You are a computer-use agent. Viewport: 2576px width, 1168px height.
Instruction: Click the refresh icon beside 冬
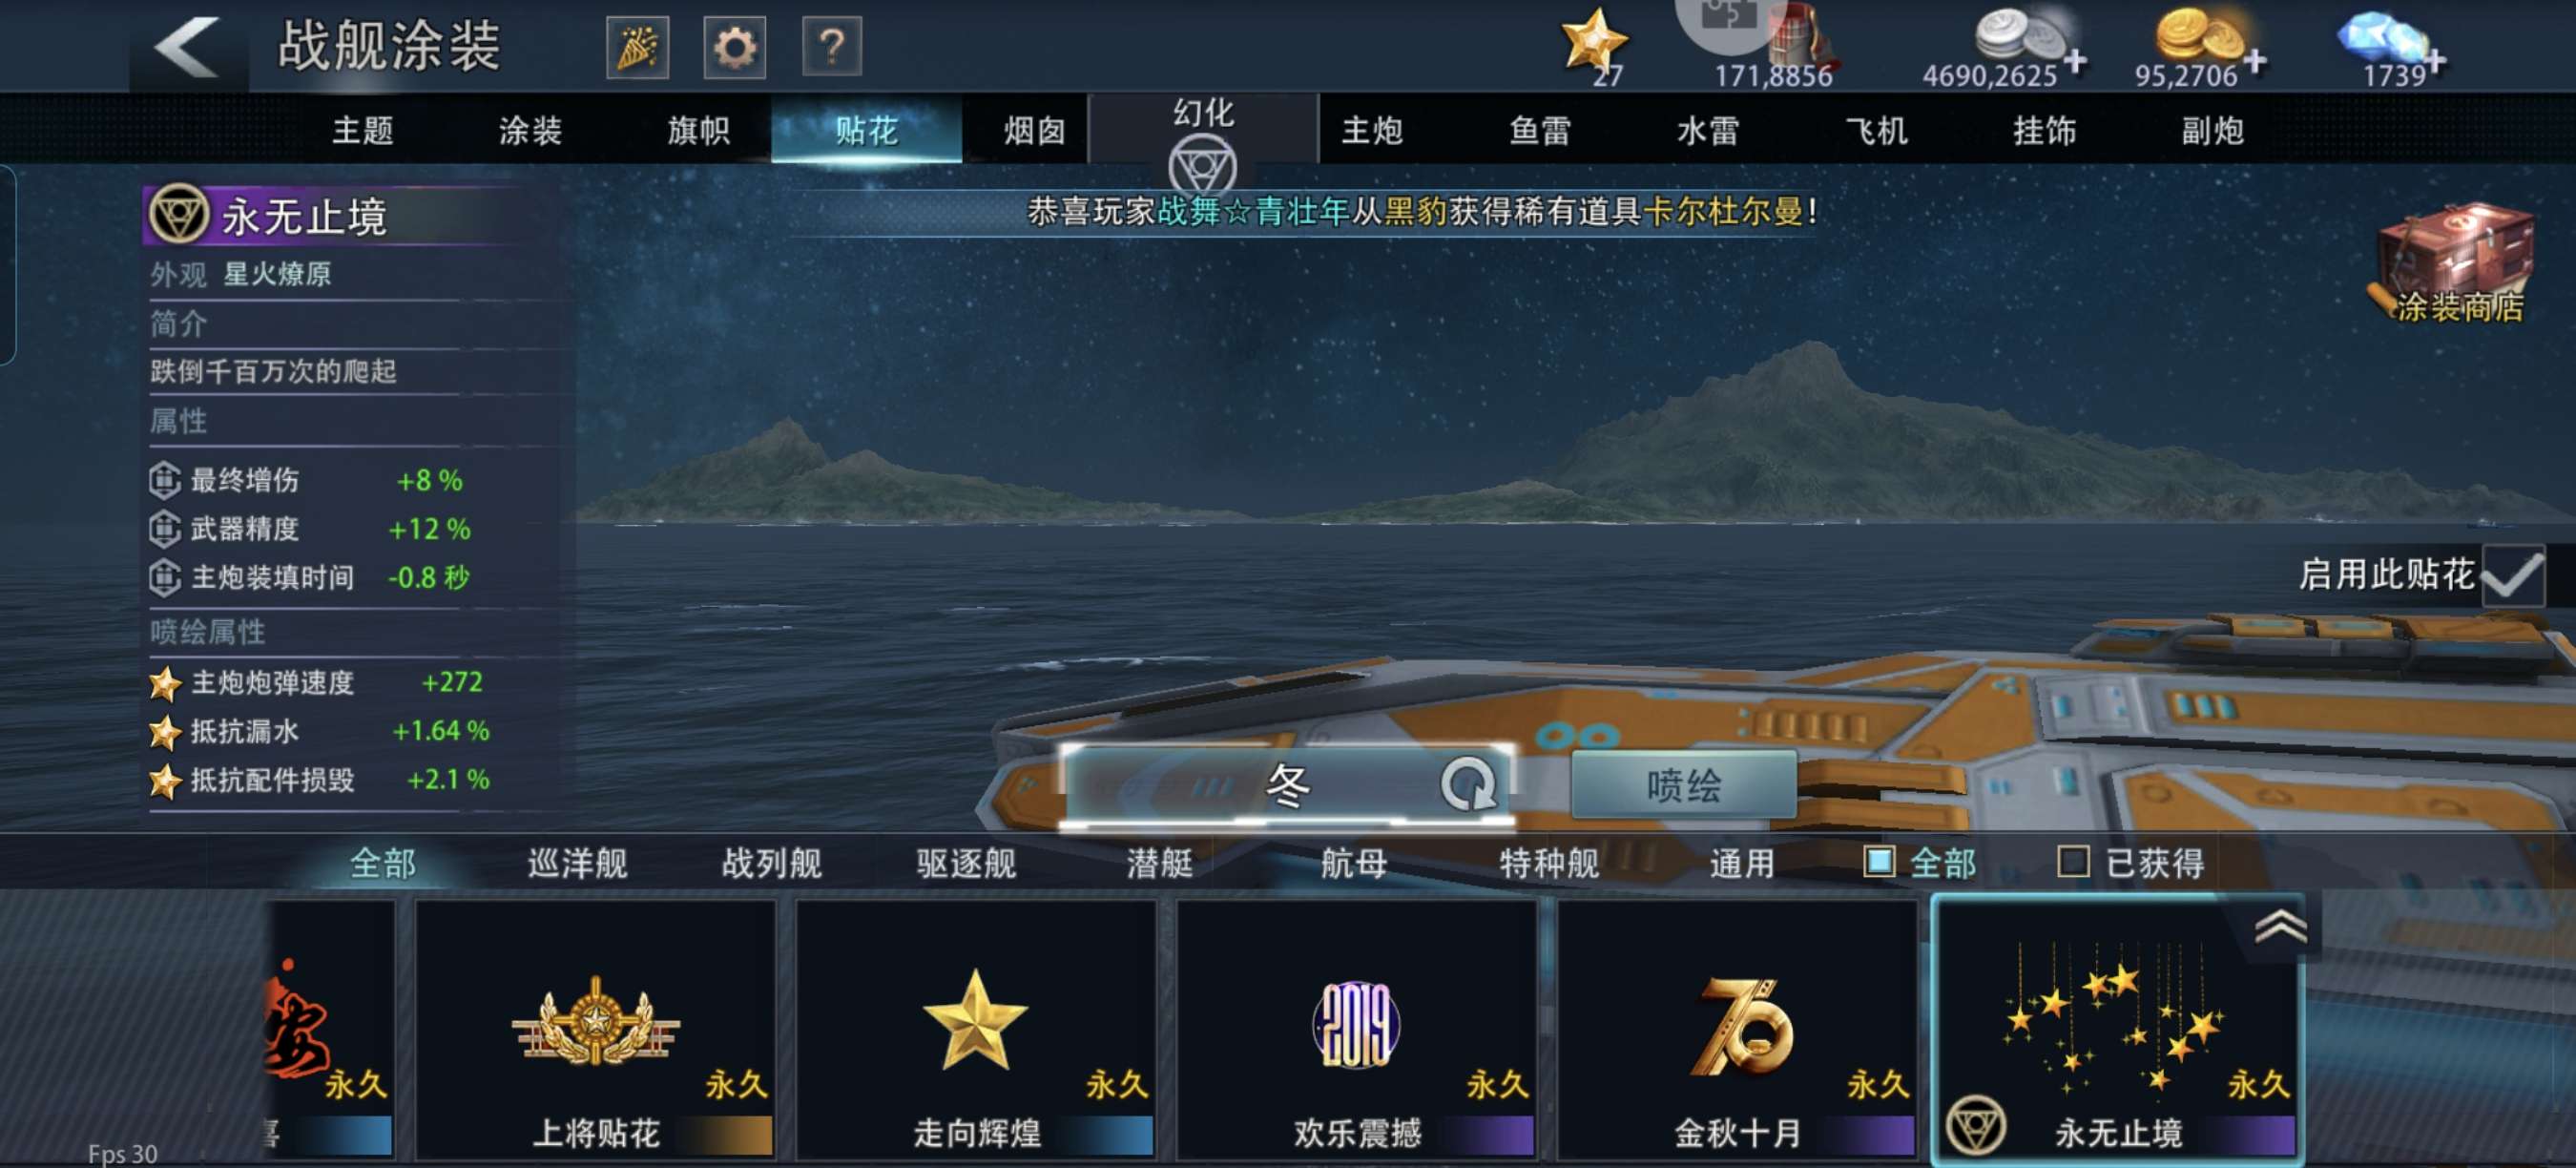[1467, 783]
